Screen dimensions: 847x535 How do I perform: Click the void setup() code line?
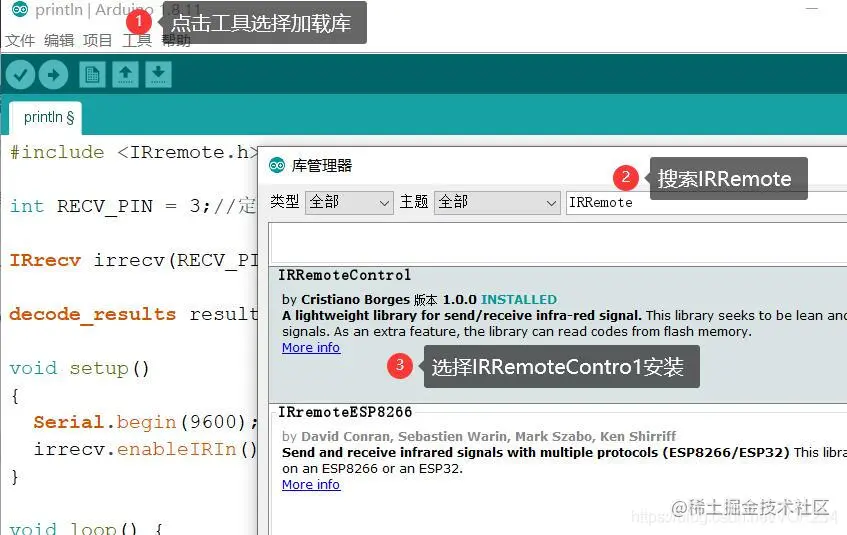(79, 369)
